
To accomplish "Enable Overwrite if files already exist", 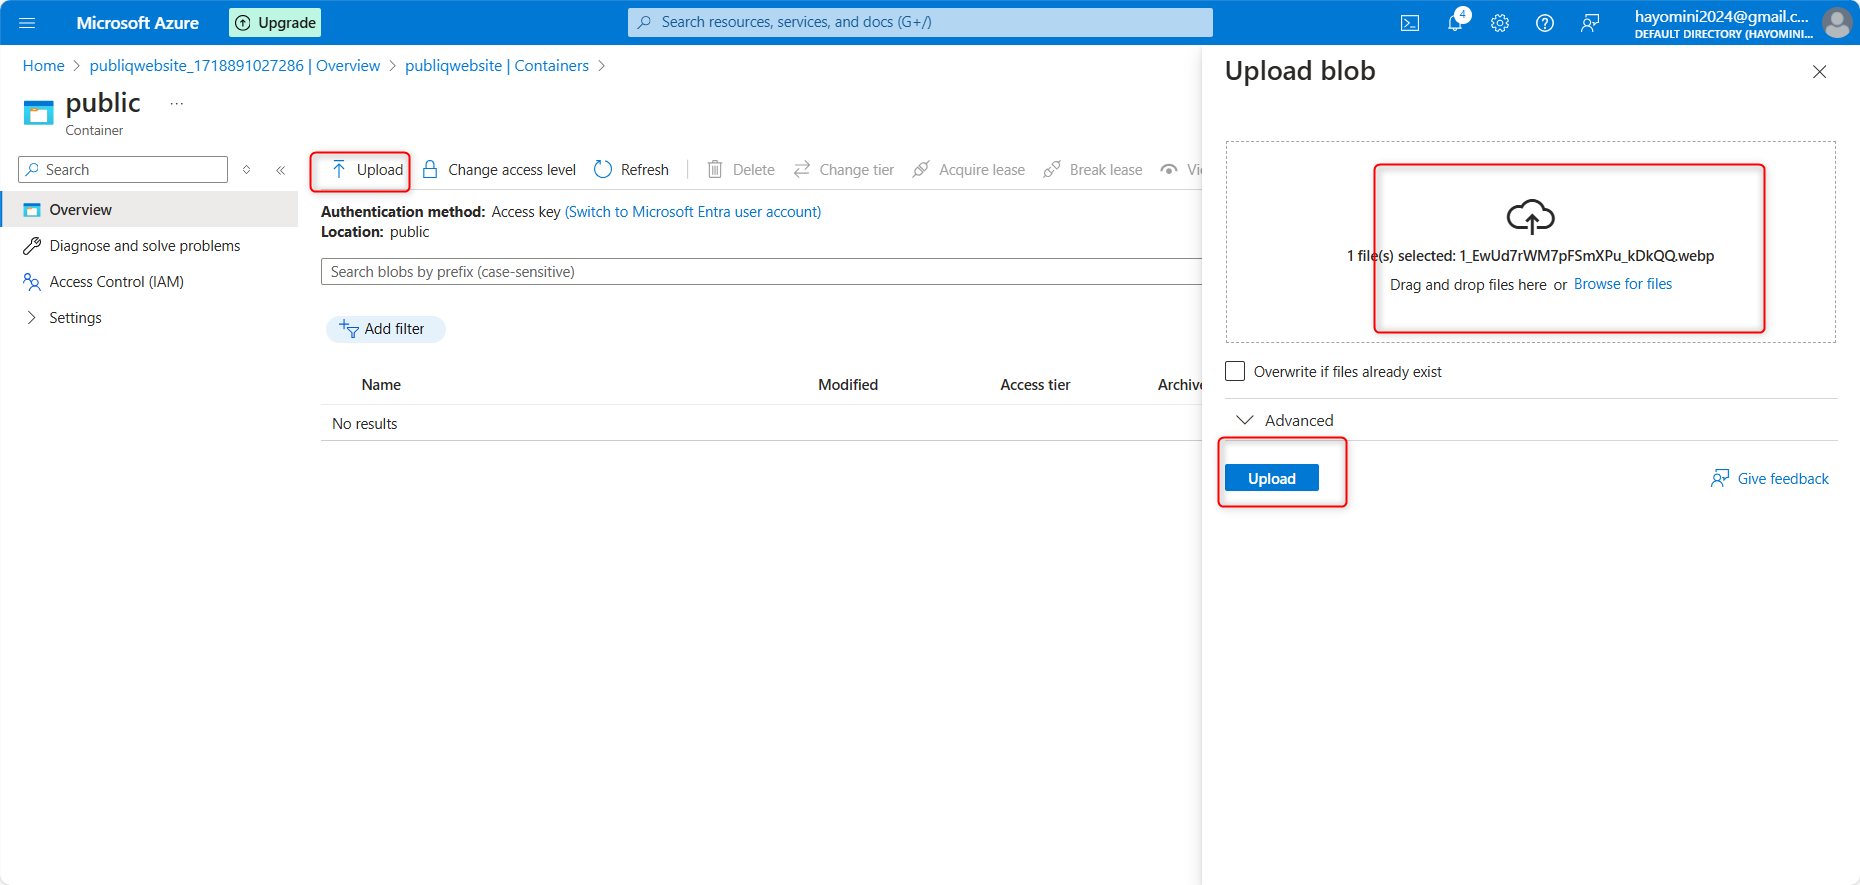I will pos(1236,371).
